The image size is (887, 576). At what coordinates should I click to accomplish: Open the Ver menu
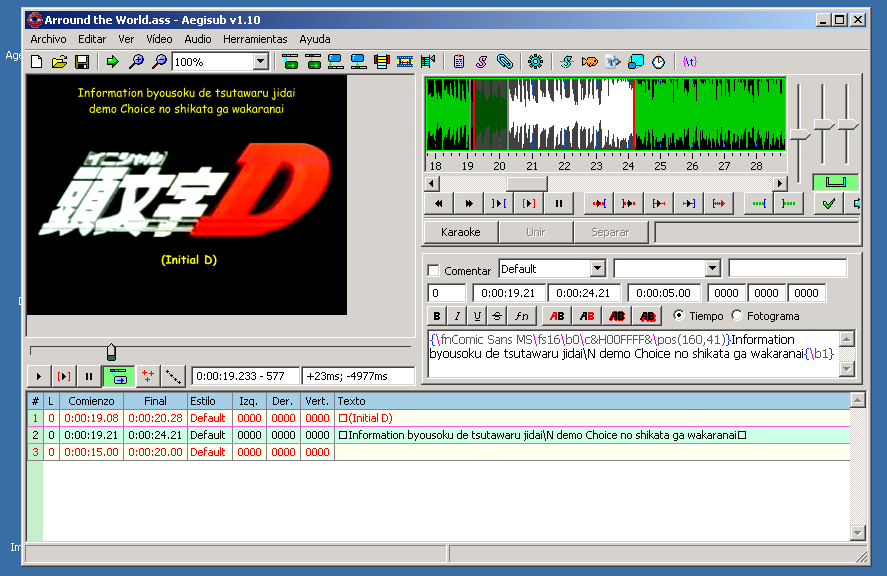click(126, 39)
